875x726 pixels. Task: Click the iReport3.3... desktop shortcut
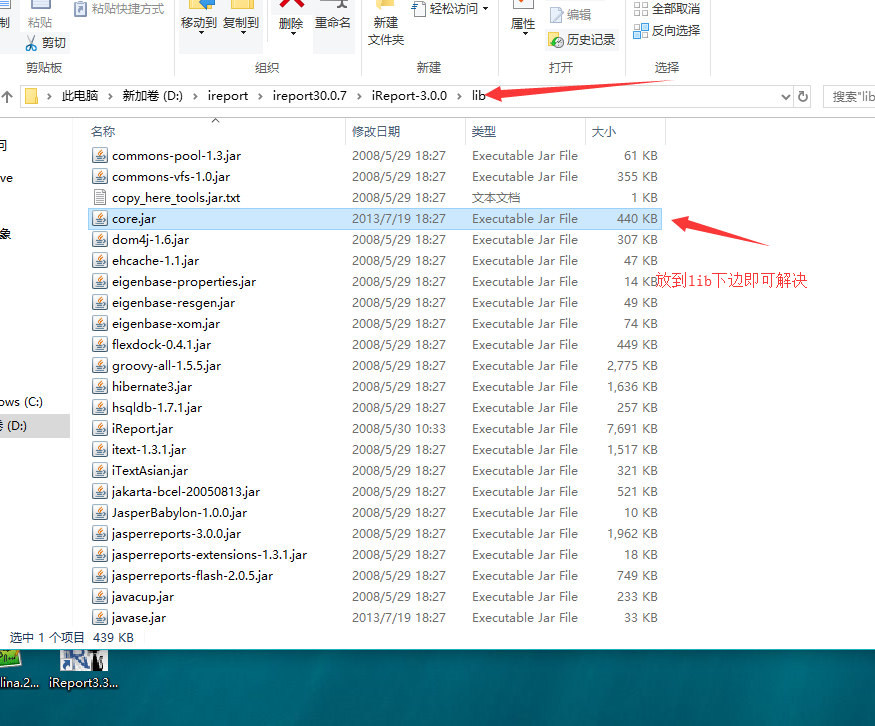coord(83,670)
